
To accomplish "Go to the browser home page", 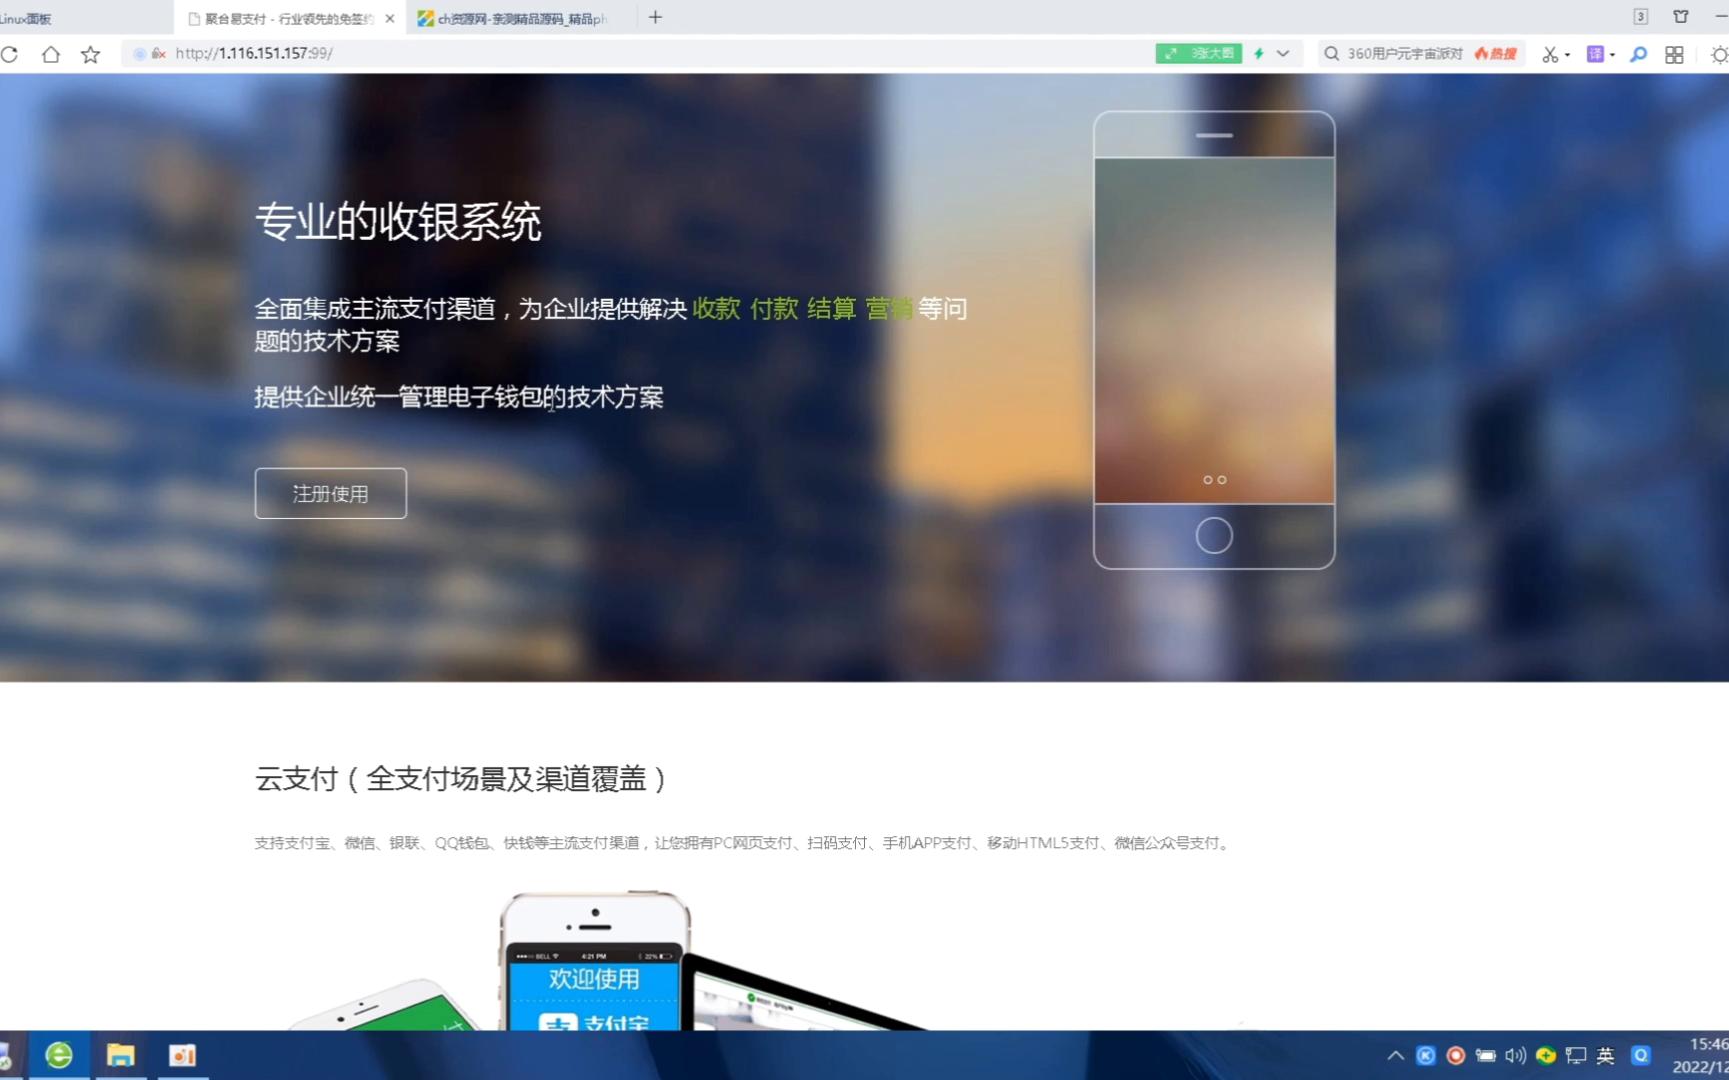I will pos(50,54).
